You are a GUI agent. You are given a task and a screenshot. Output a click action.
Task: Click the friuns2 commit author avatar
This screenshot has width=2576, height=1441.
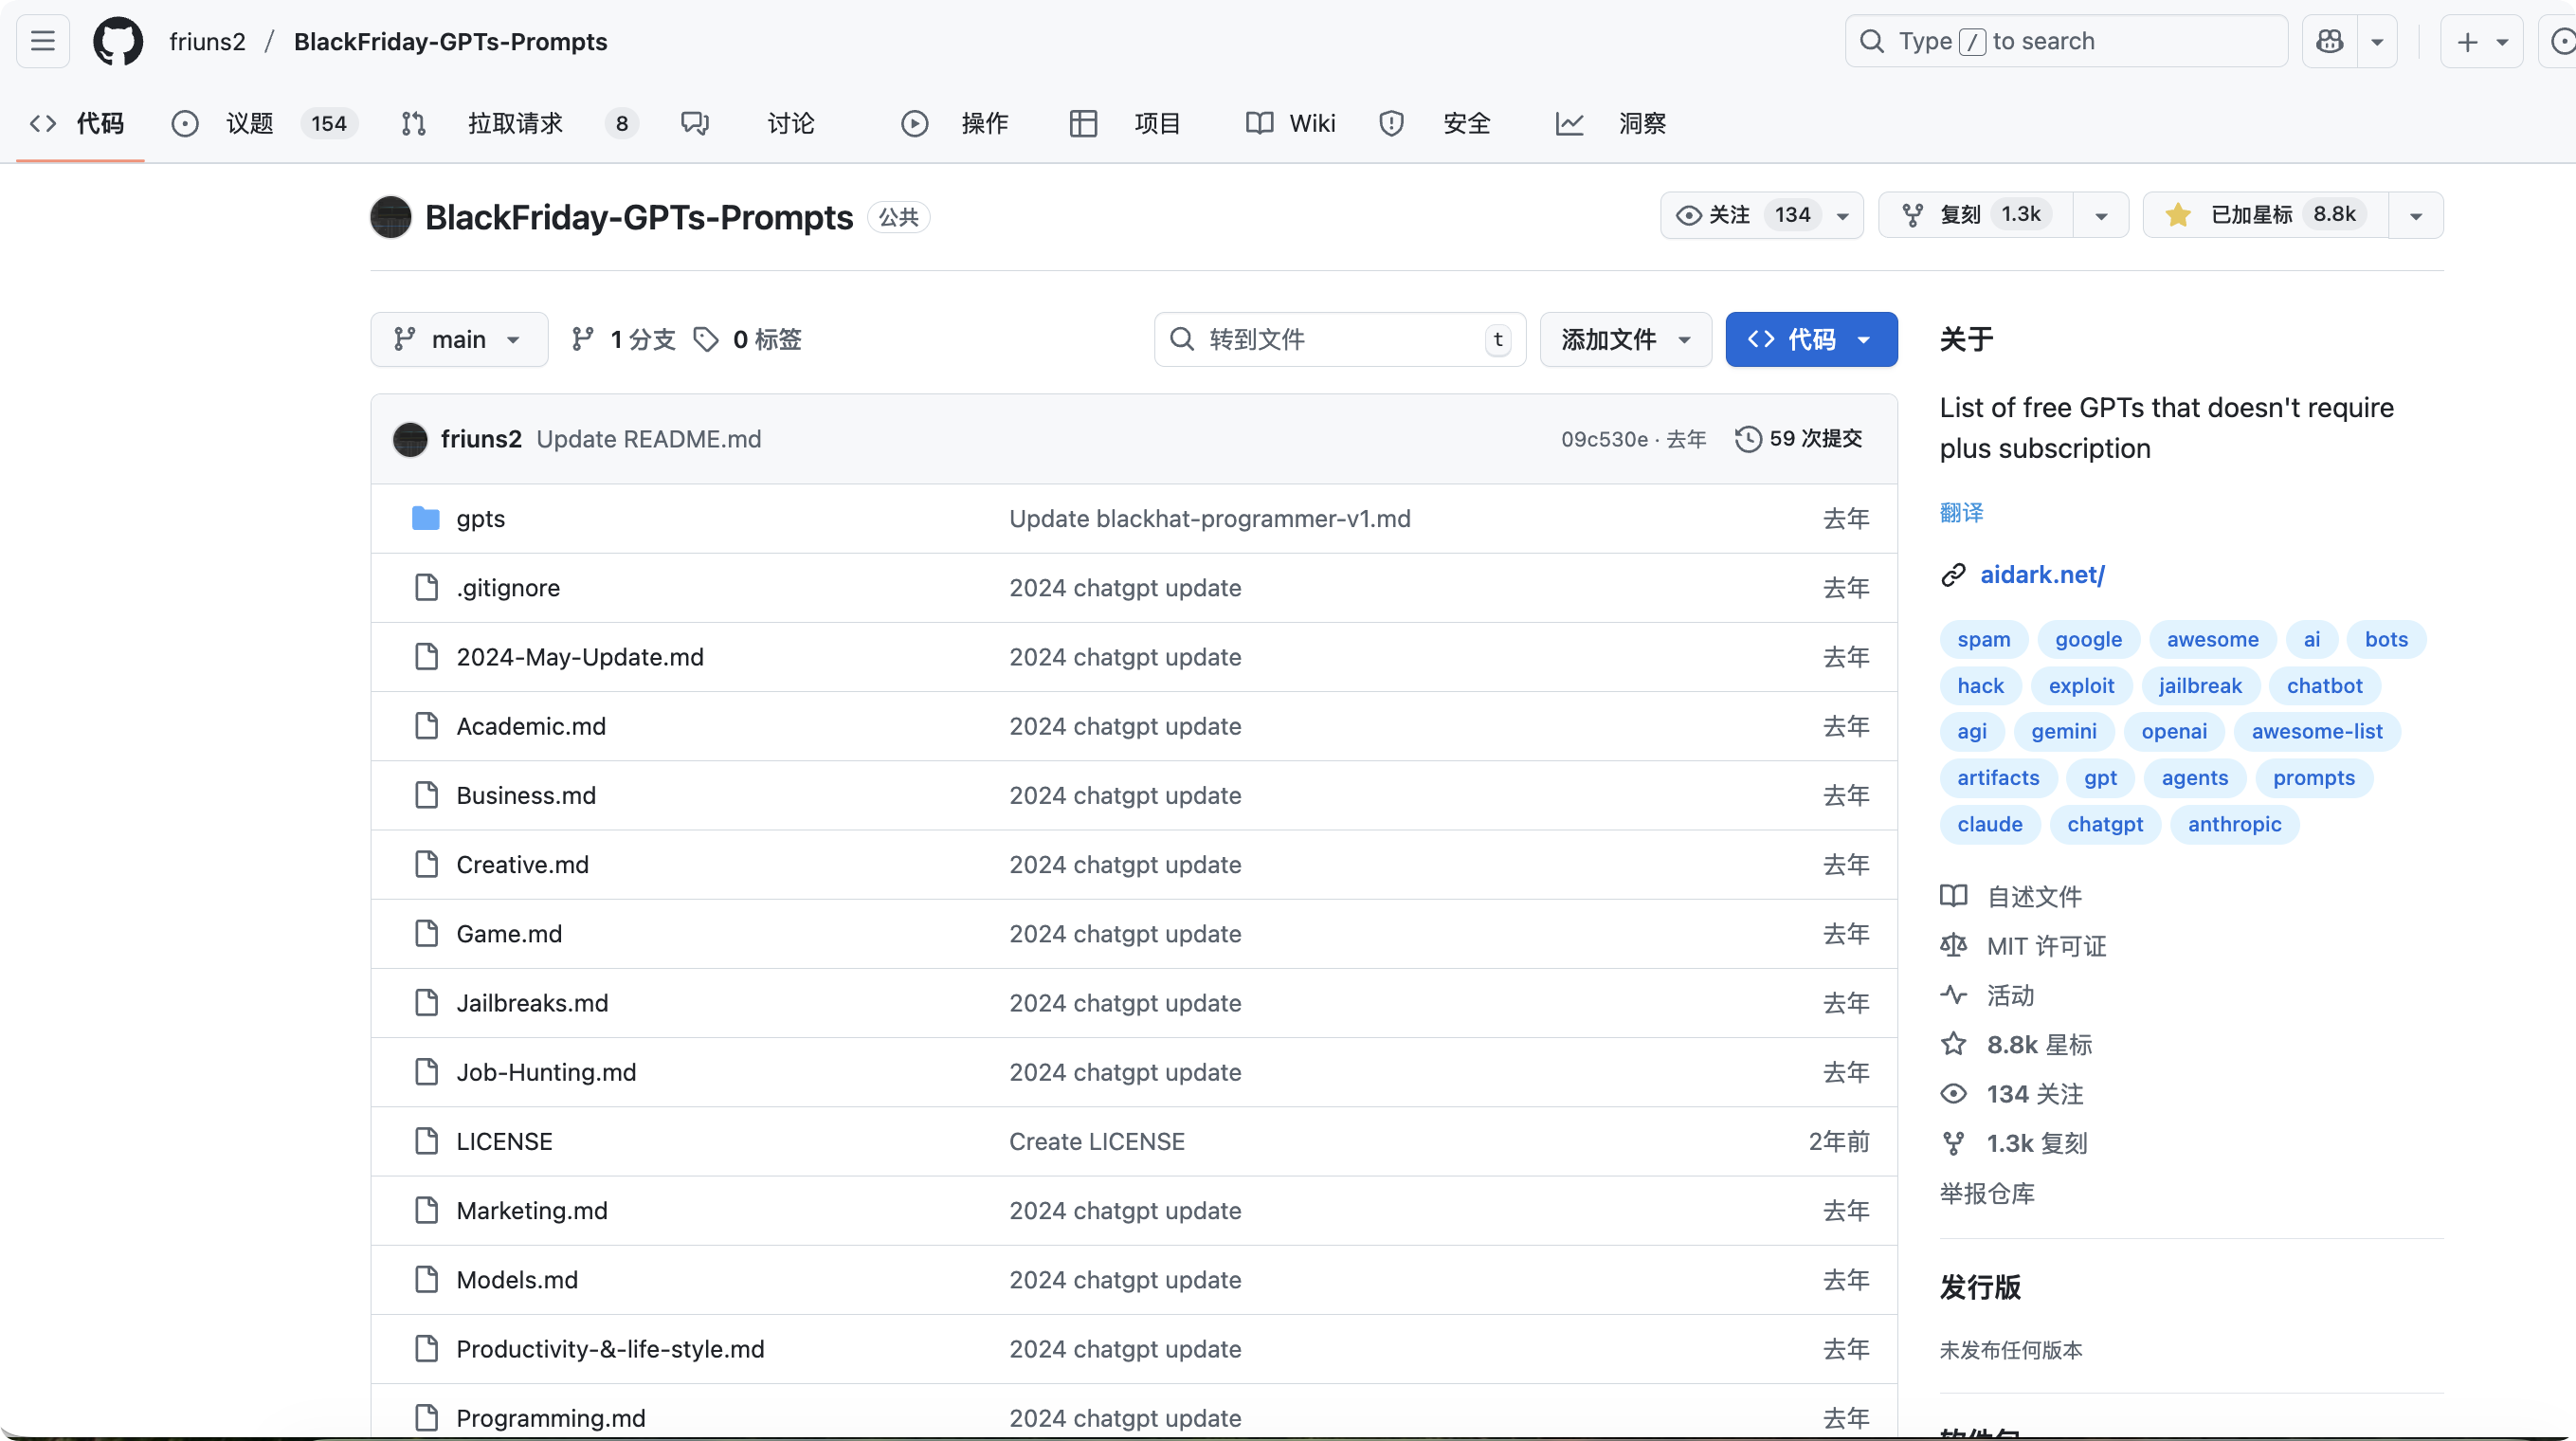click(410, 439)
